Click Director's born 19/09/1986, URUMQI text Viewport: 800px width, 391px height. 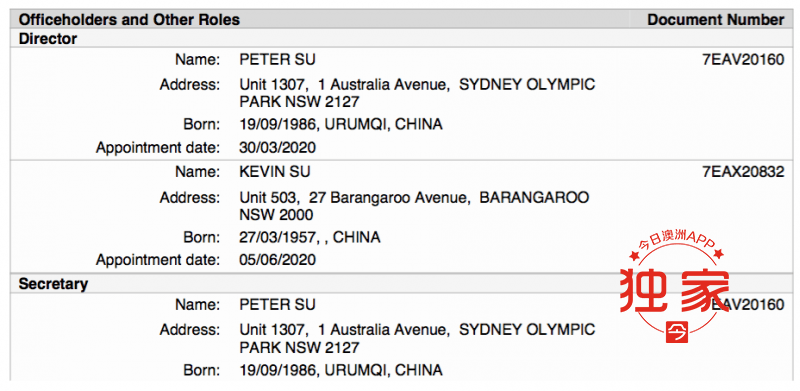point(340,124)
